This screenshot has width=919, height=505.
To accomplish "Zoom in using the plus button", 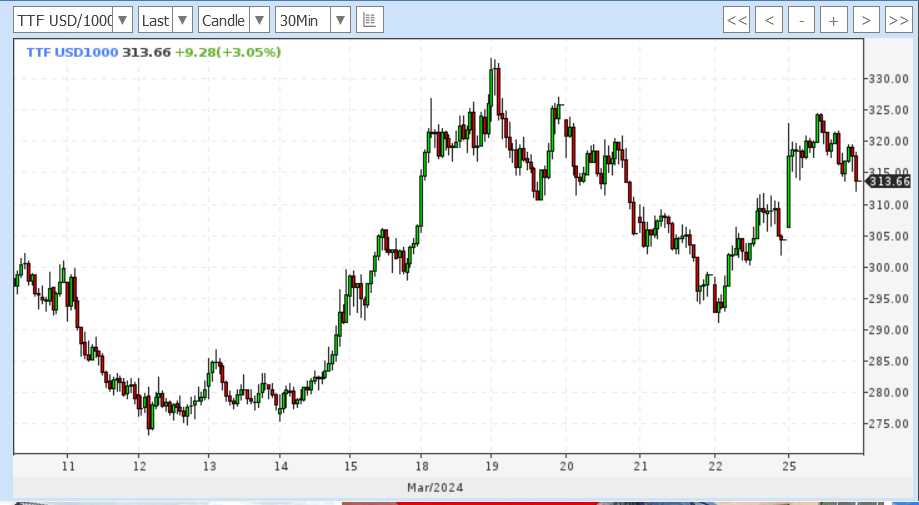I will (833, 20).
